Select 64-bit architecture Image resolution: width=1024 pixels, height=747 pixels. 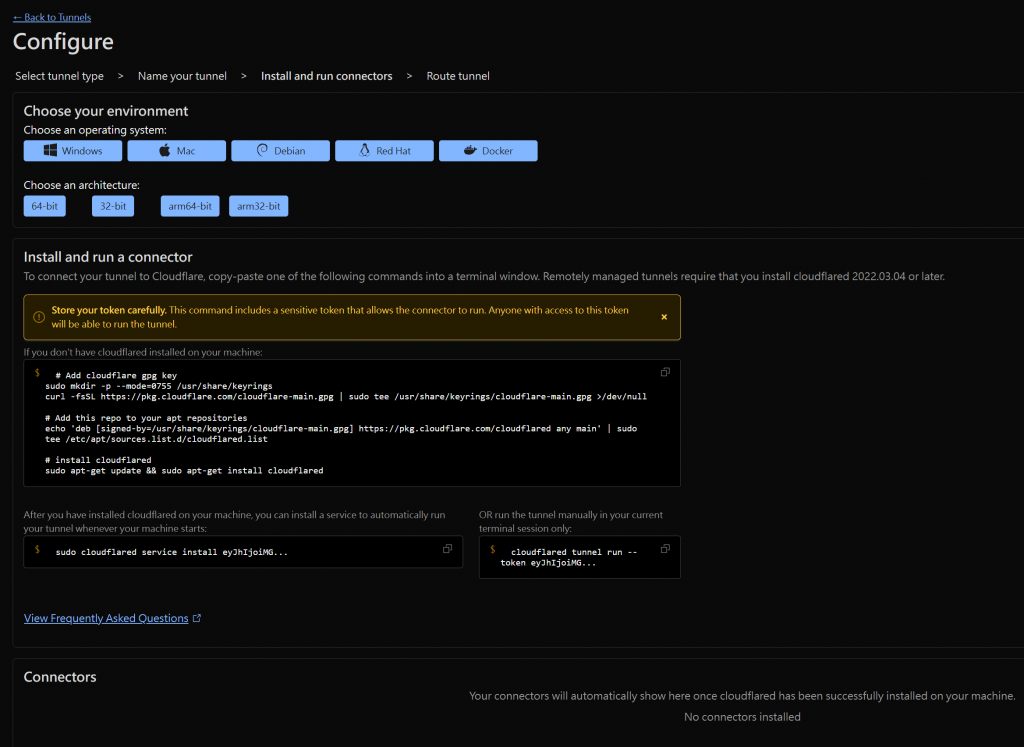coord(44,206)
